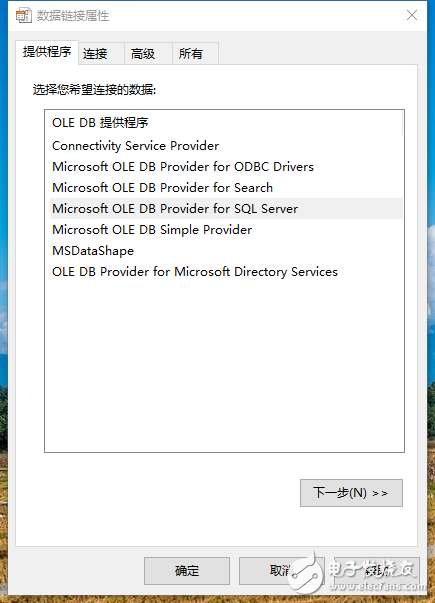Image resolution: width=435 pixels, height=603 pixels.
Task: Click the OLE DB 提供程序 list header
Action: click(x=224, y=123)
